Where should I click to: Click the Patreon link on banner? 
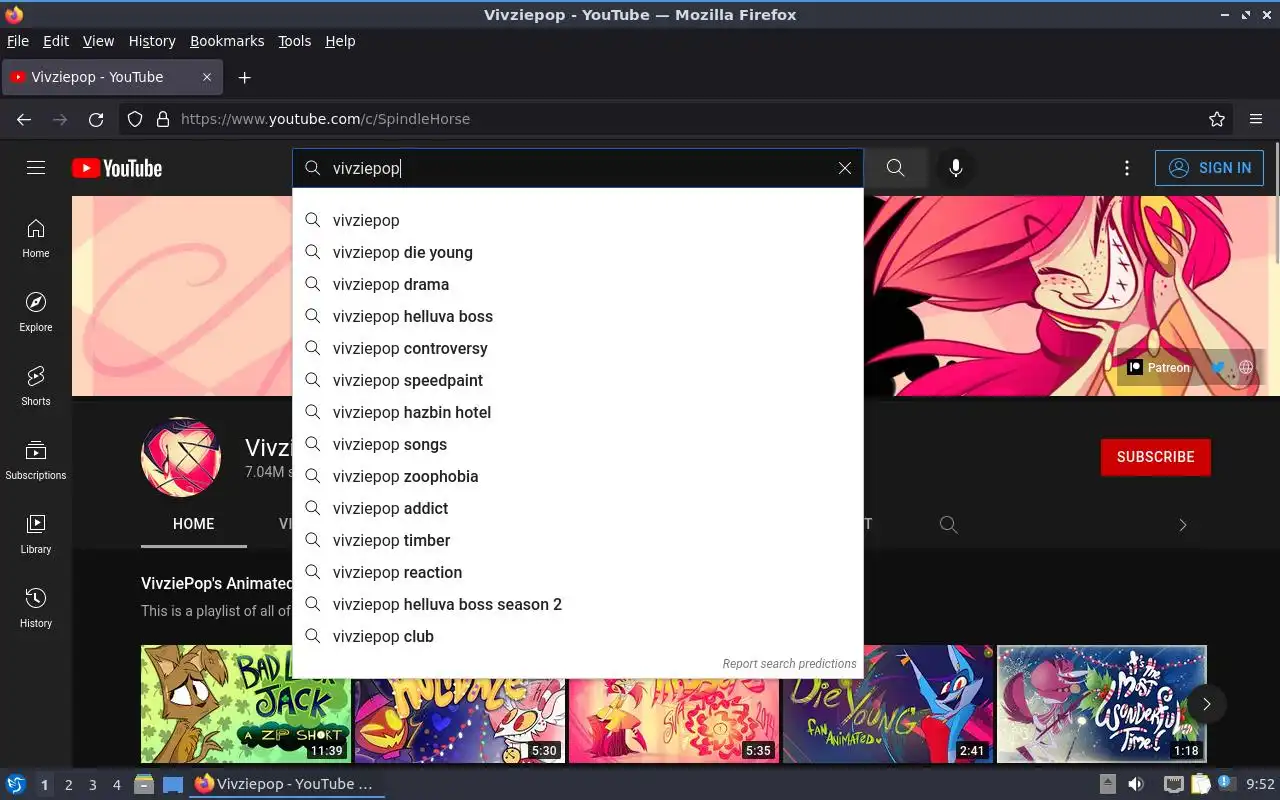tap(1159, 367)
